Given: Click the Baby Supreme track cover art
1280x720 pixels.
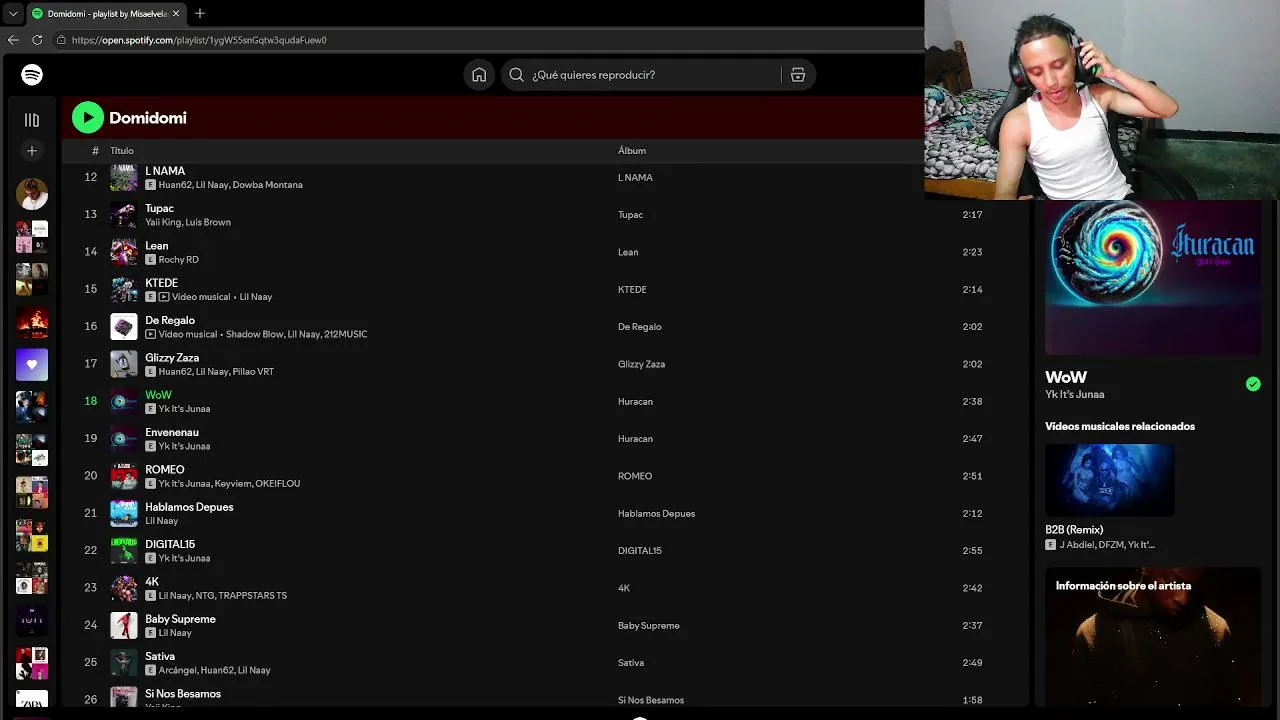Looking at the screenshot, I should pos(124,625).
